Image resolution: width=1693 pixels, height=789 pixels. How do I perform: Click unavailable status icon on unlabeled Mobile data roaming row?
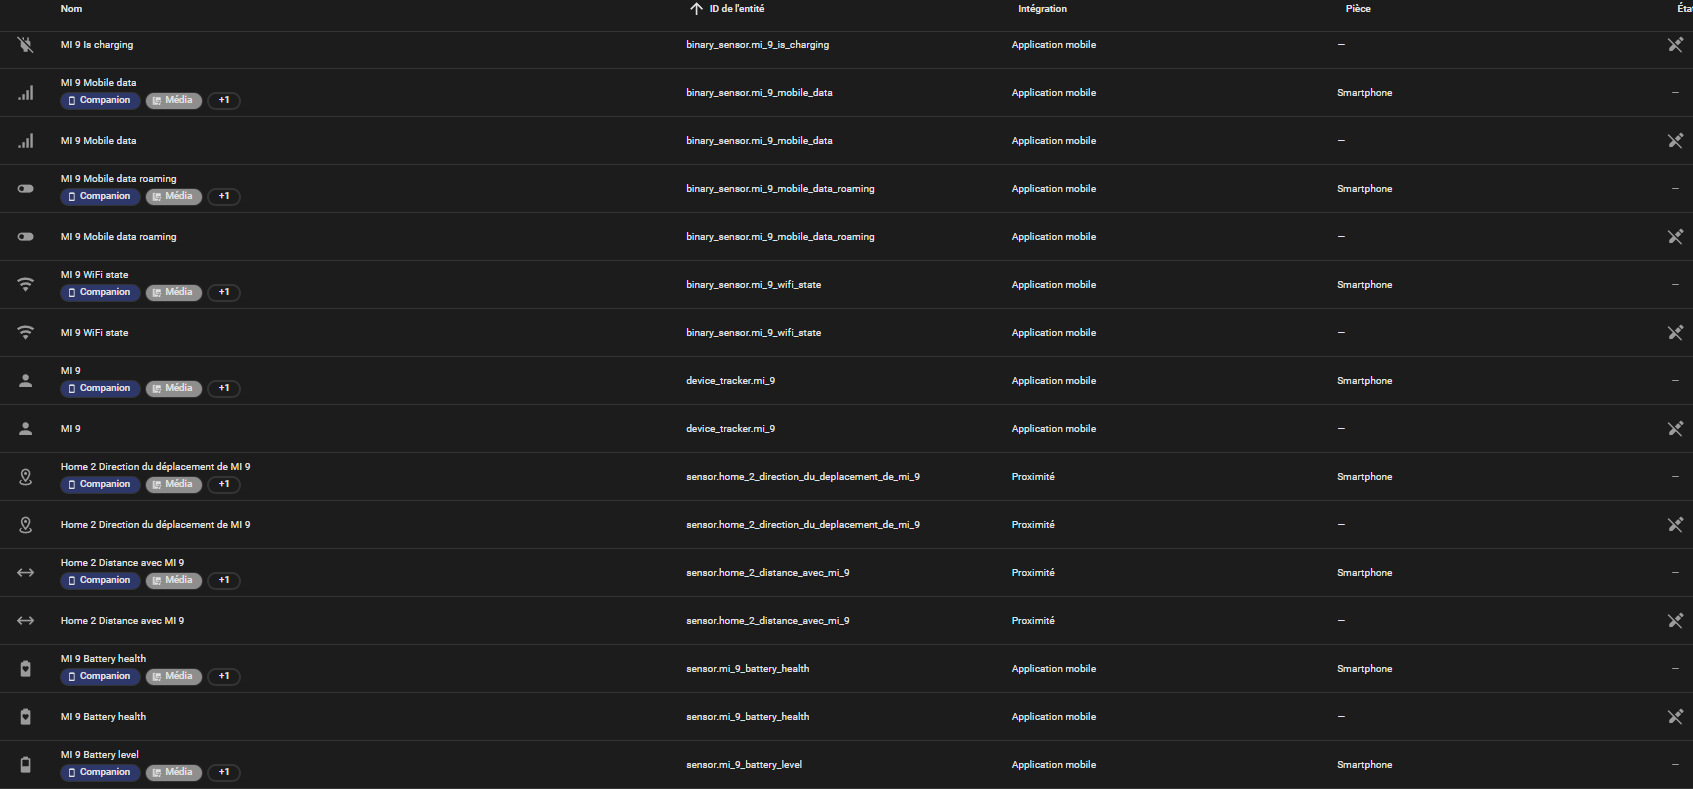pyautogui.click(x=1675, y=237)
